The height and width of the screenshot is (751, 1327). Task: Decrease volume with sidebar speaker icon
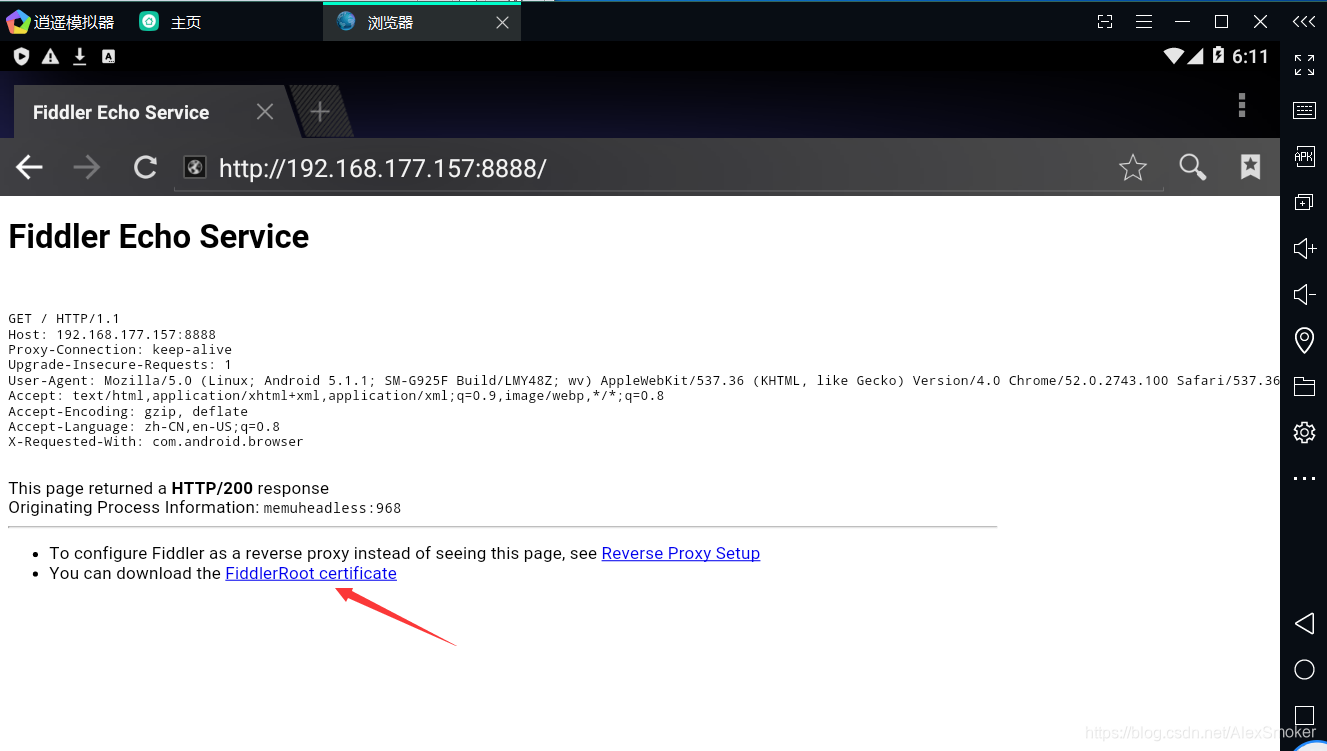click(x=1304, y=294)
